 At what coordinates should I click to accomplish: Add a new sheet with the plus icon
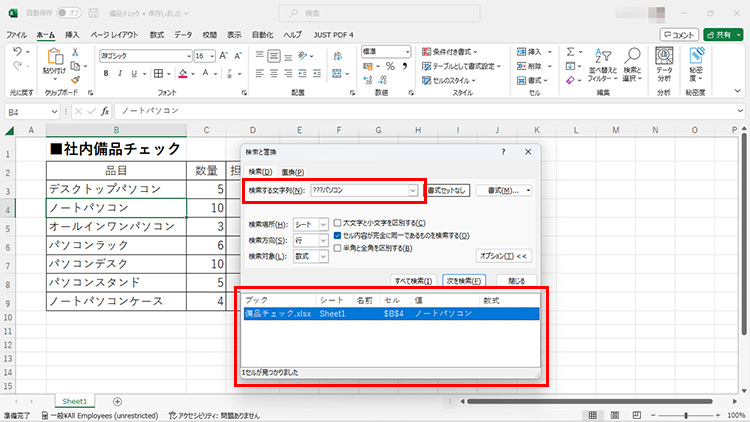pos(117,401)
